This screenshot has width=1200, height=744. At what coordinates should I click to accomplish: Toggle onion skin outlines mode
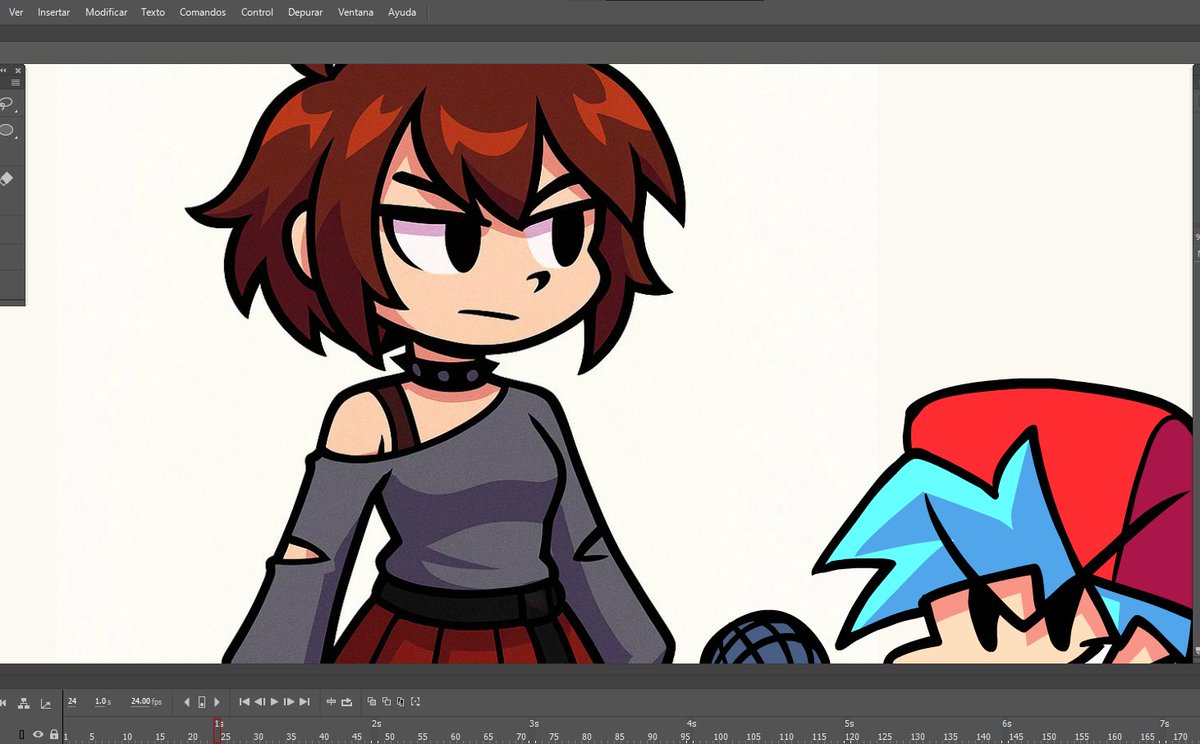387,702
